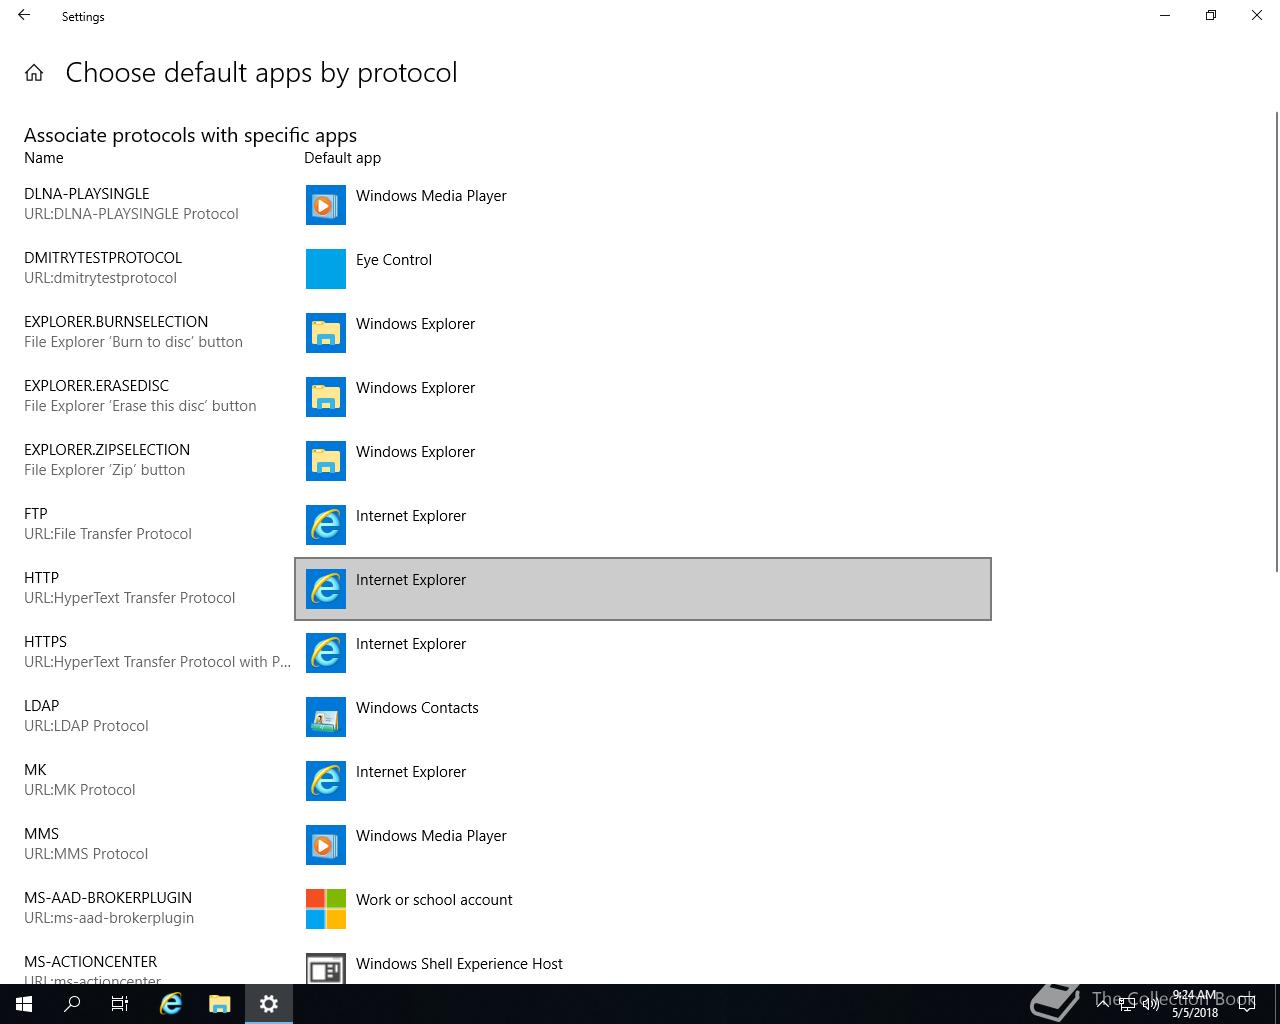Open File Explorer from the taskbar
Viewport: 1280px width, 1024px height.
220,1004
